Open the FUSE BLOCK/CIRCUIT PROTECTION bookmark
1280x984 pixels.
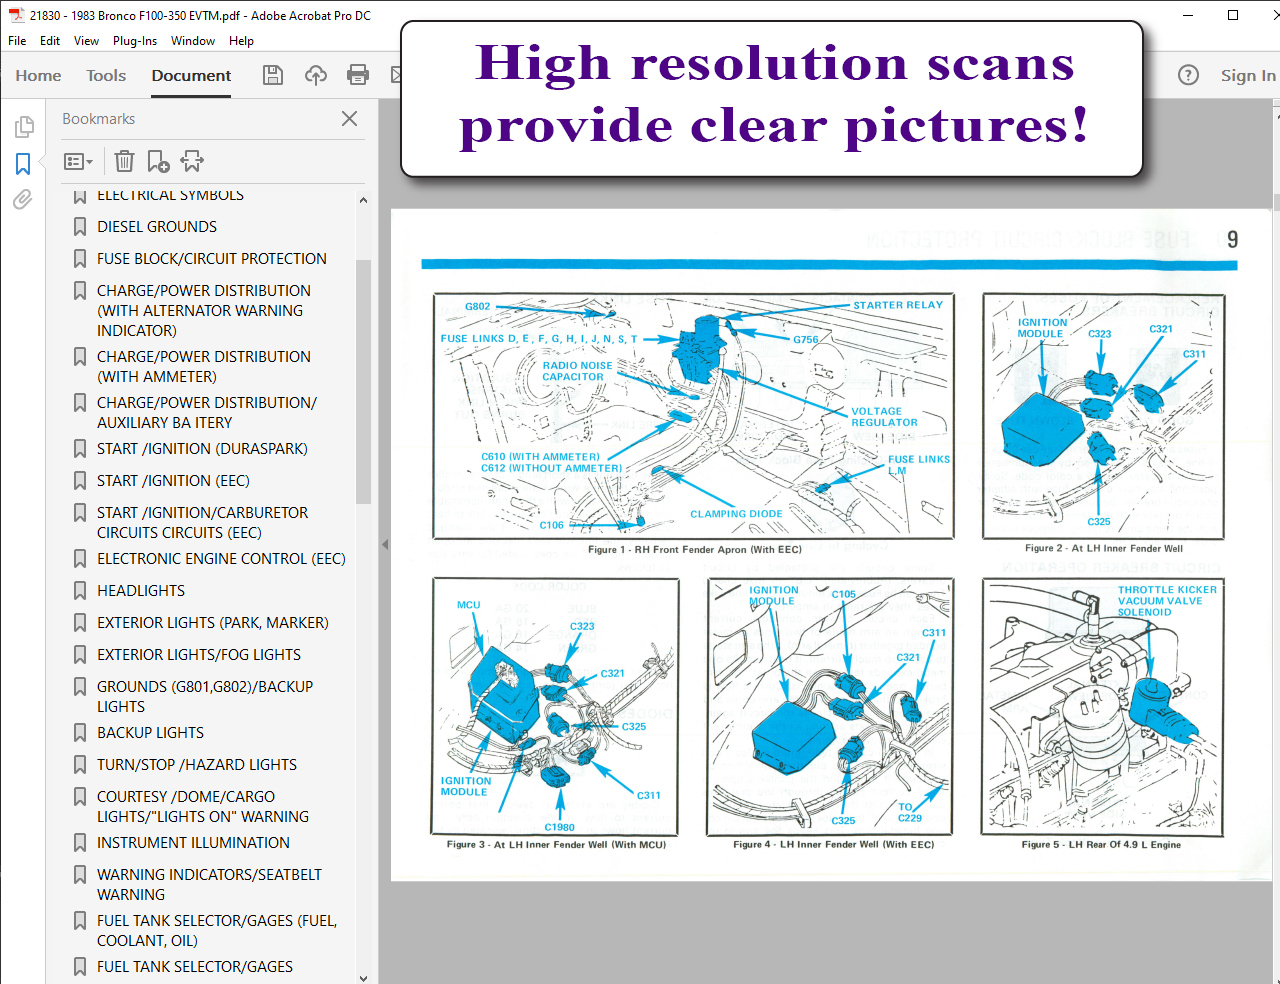212,259
